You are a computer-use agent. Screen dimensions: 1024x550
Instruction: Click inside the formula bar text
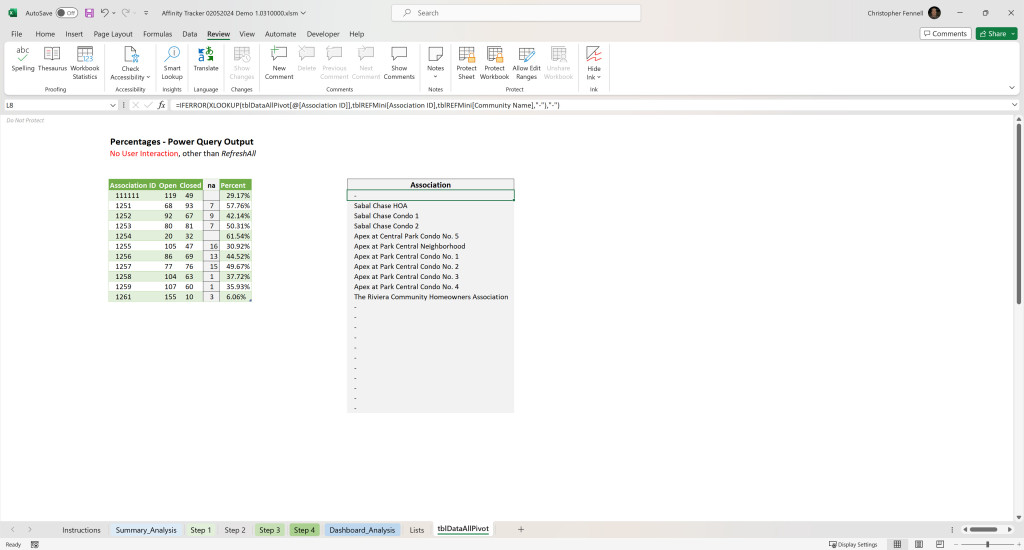[367, 105]
